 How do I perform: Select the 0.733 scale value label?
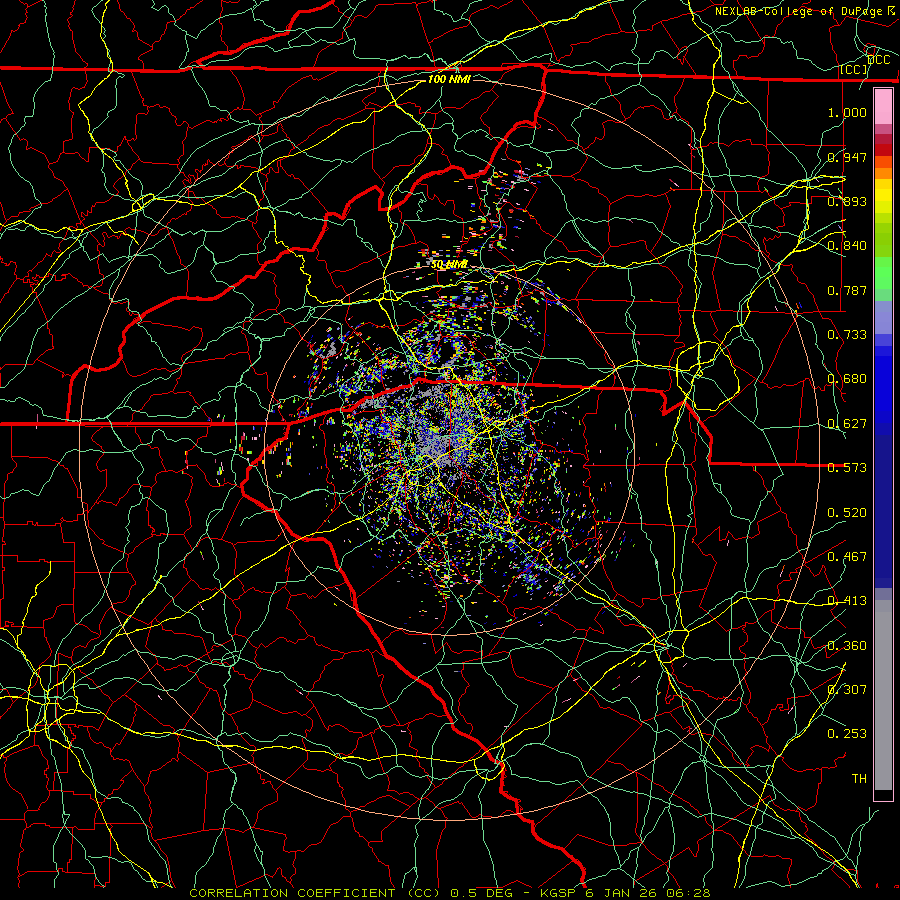[x=847, y=335]
